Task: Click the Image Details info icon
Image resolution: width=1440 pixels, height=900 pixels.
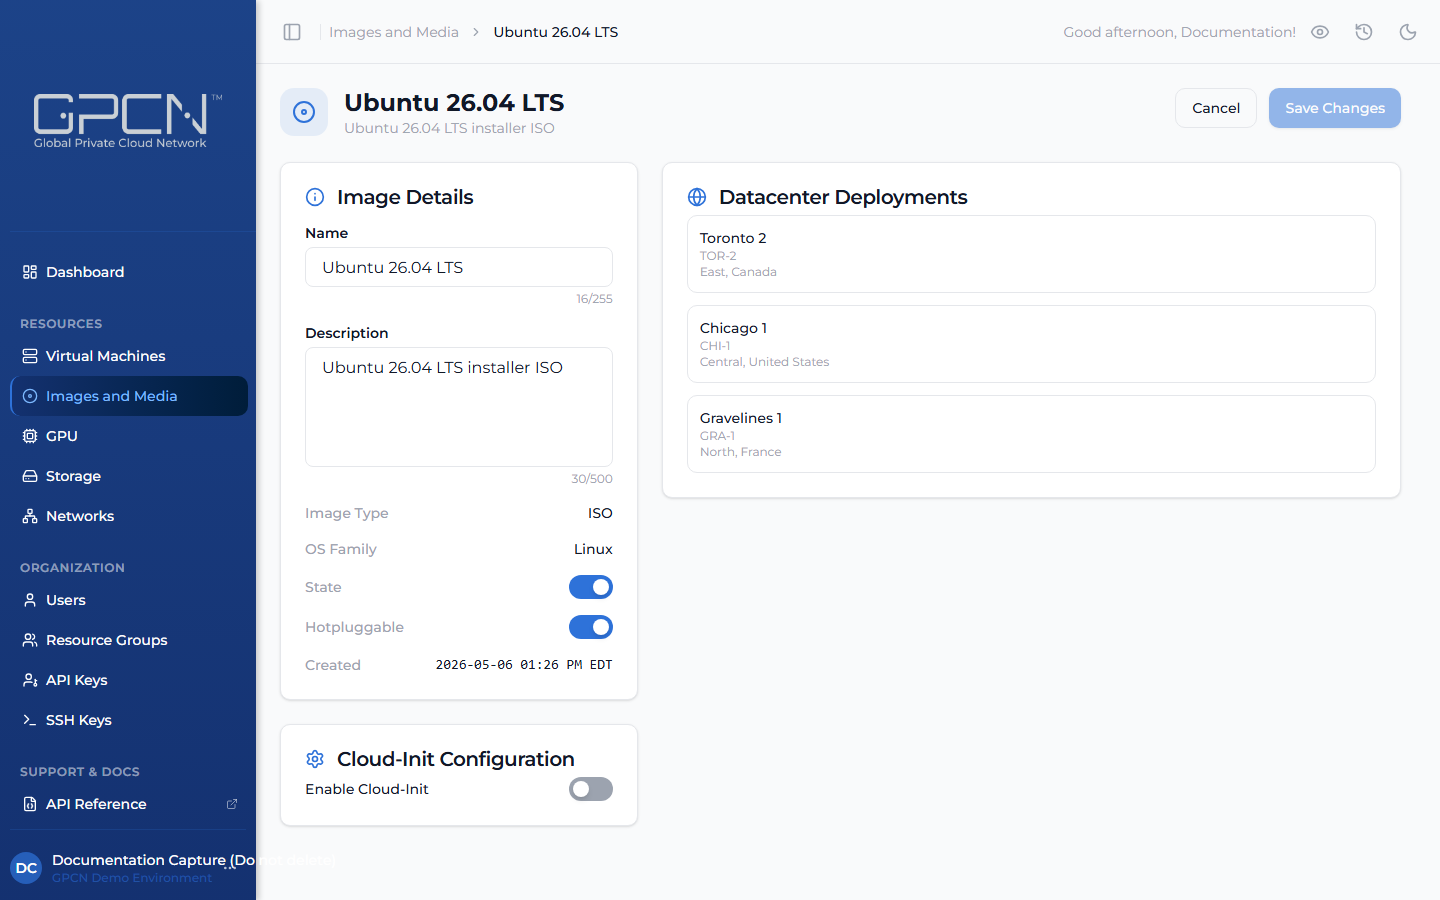Action: (315, 197)
